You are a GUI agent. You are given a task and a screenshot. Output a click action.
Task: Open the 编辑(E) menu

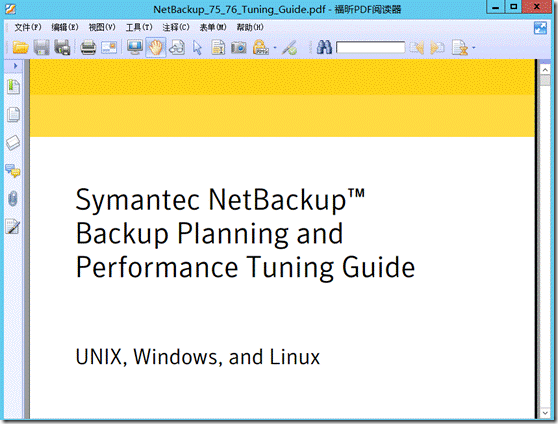(65, 27)
